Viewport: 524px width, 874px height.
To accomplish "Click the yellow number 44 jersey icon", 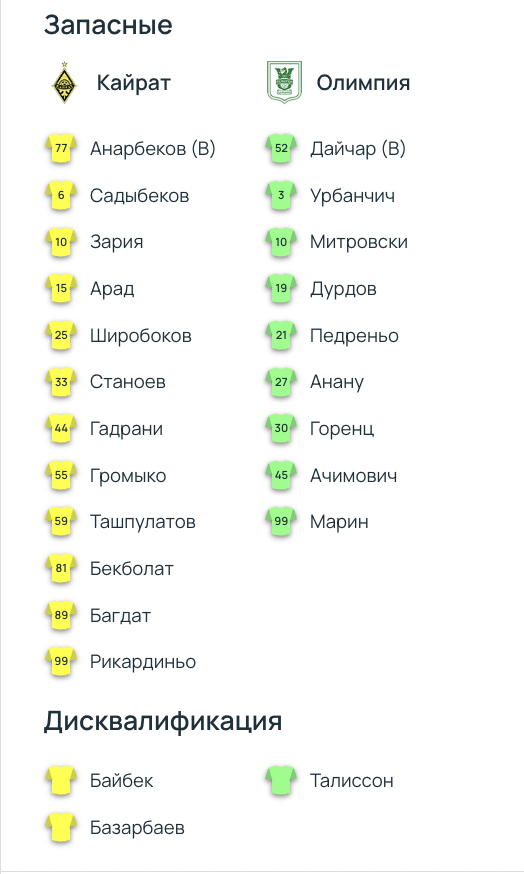I will [61, 429].
